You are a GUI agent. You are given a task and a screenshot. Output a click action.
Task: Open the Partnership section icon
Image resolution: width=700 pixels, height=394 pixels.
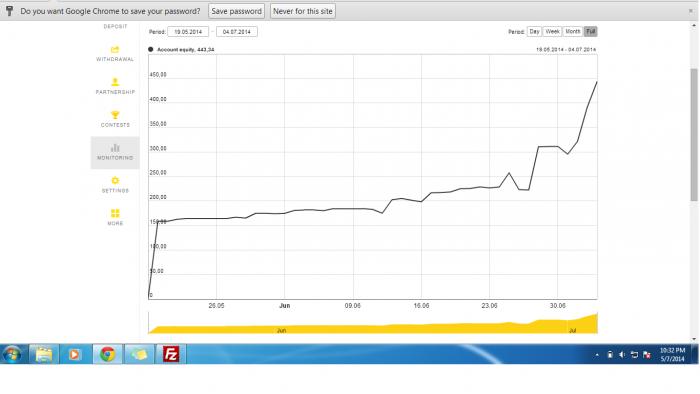pos(115,82)
